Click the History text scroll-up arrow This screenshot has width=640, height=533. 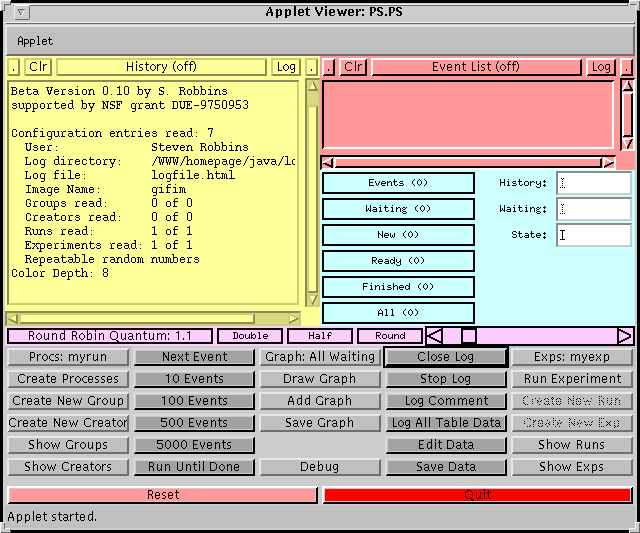[312, 86]
